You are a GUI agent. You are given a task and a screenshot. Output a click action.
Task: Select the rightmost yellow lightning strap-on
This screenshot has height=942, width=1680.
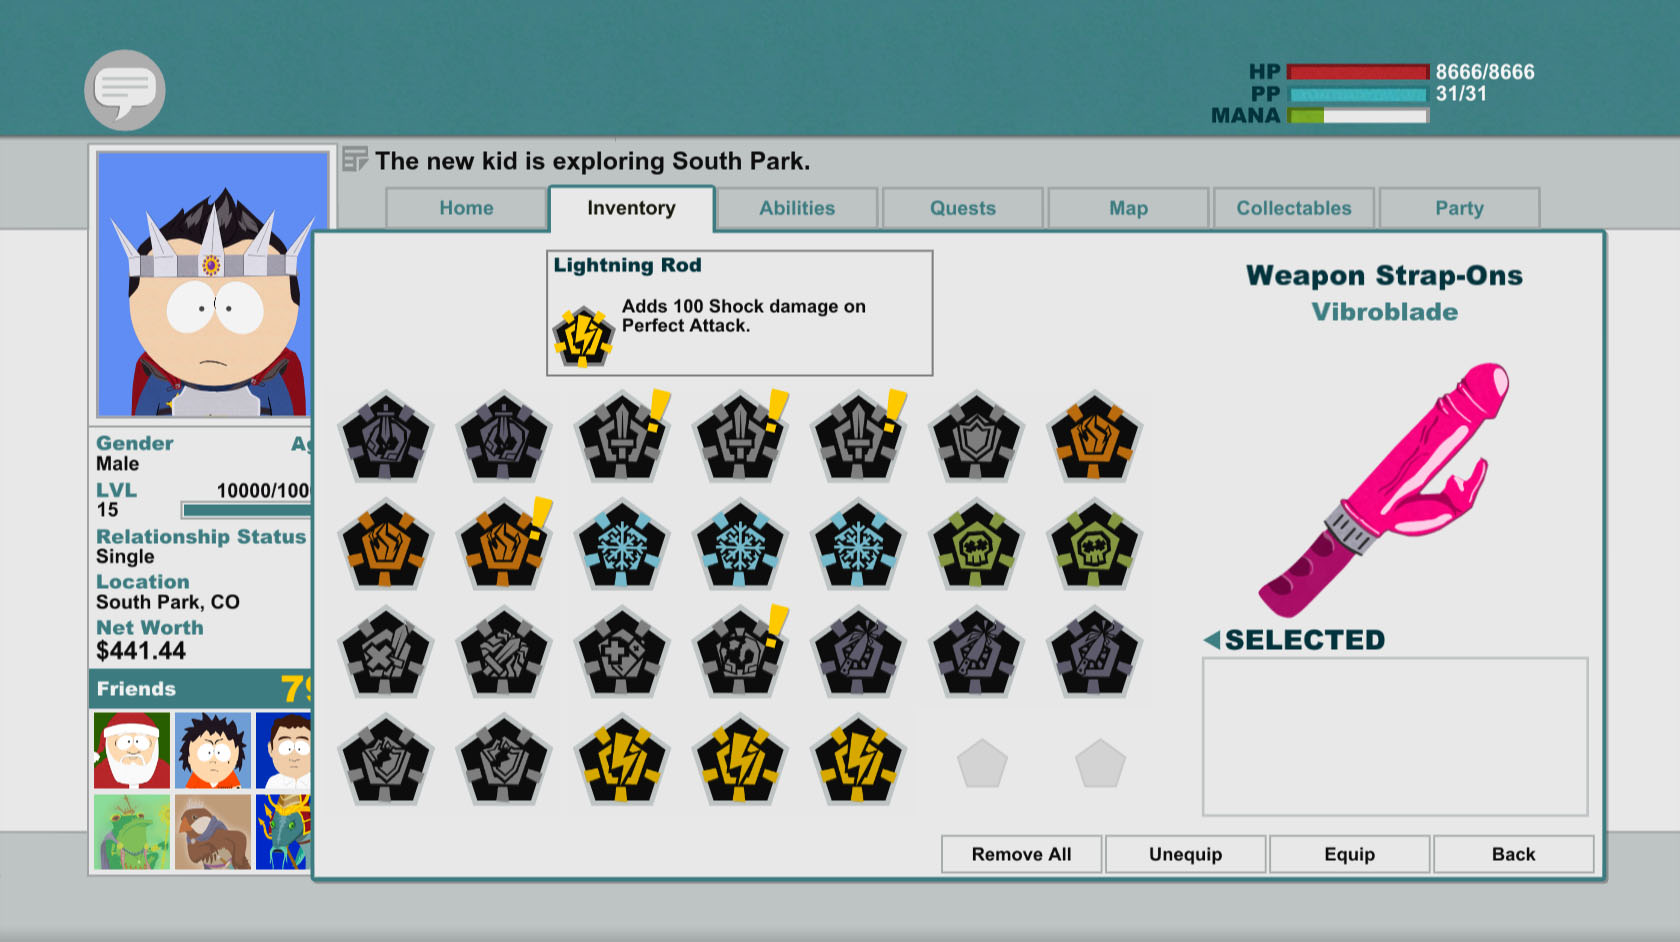pos(858,761)
